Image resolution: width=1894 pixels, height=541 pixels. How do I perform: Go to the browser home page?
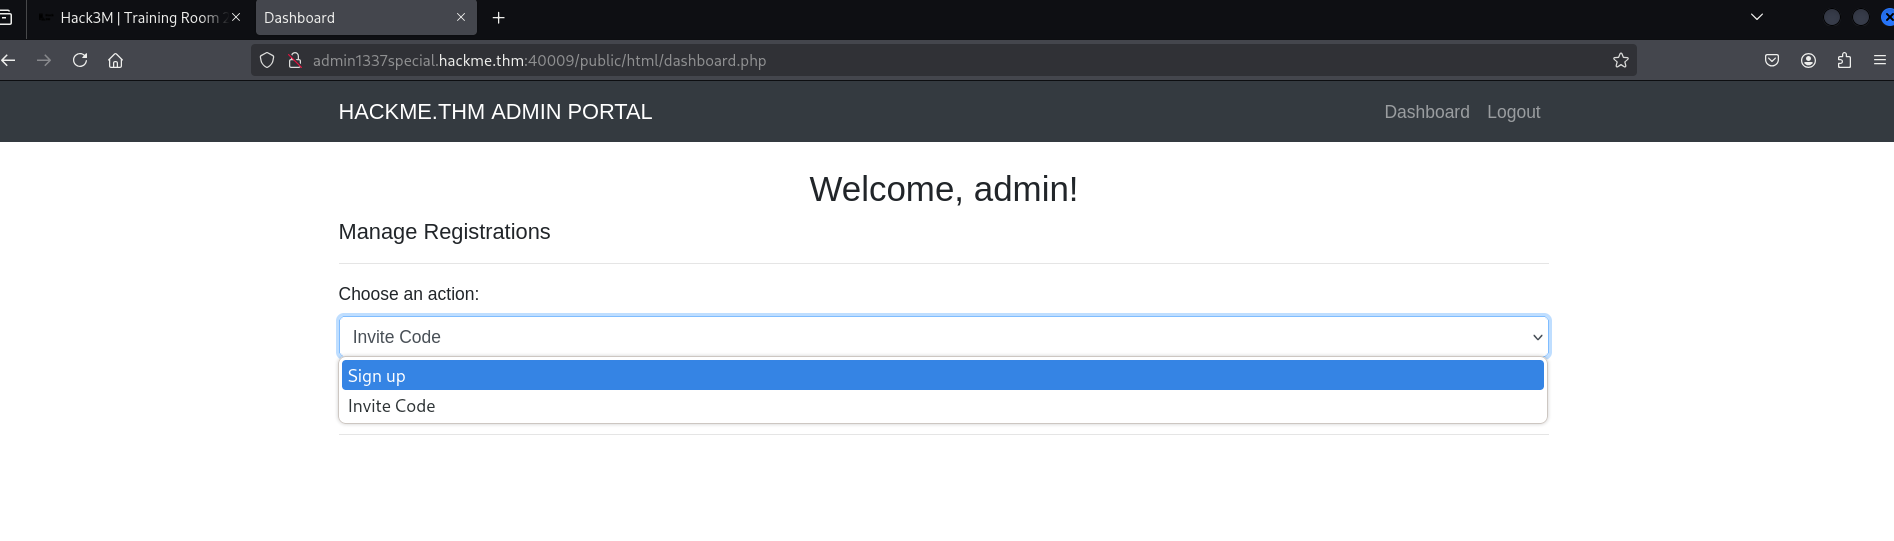point(115,60)
